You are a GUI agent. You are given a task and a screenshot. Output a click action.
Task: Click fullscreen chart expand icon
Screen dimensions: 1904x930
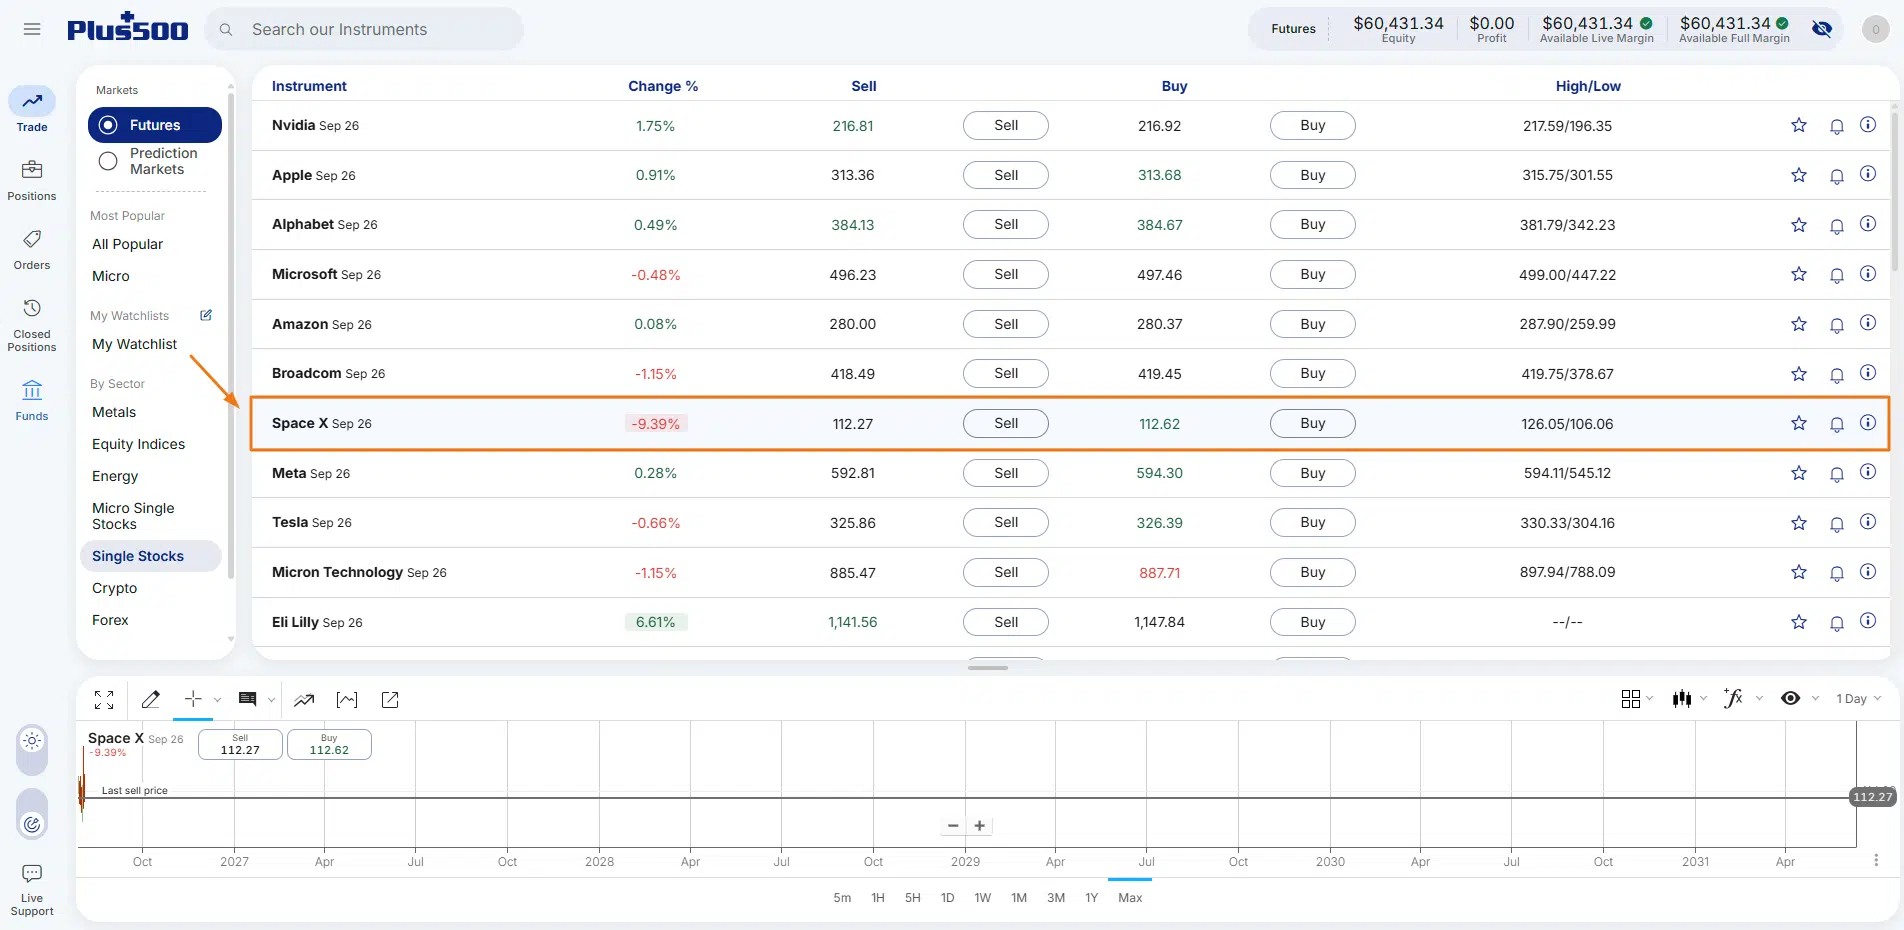point(104,700)
